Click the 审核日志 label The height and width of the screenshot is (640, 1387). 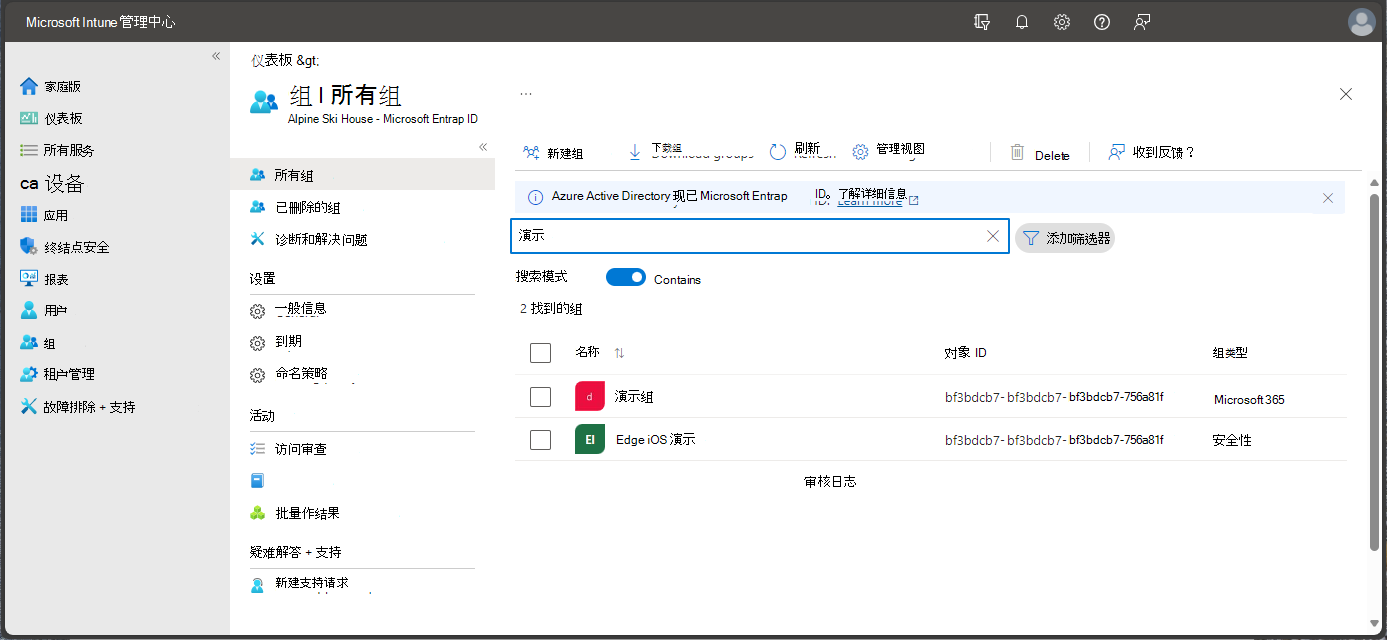tap(830, 481)
